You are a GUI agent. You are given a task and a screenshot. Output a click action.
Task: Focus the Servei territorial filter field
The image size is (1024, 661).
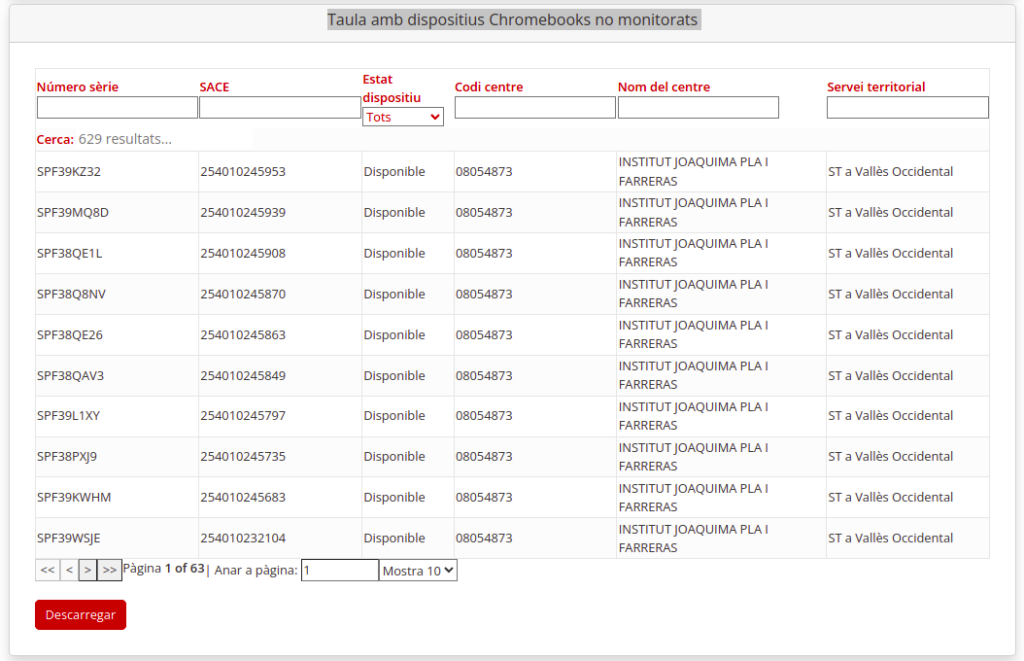[907, 107]
